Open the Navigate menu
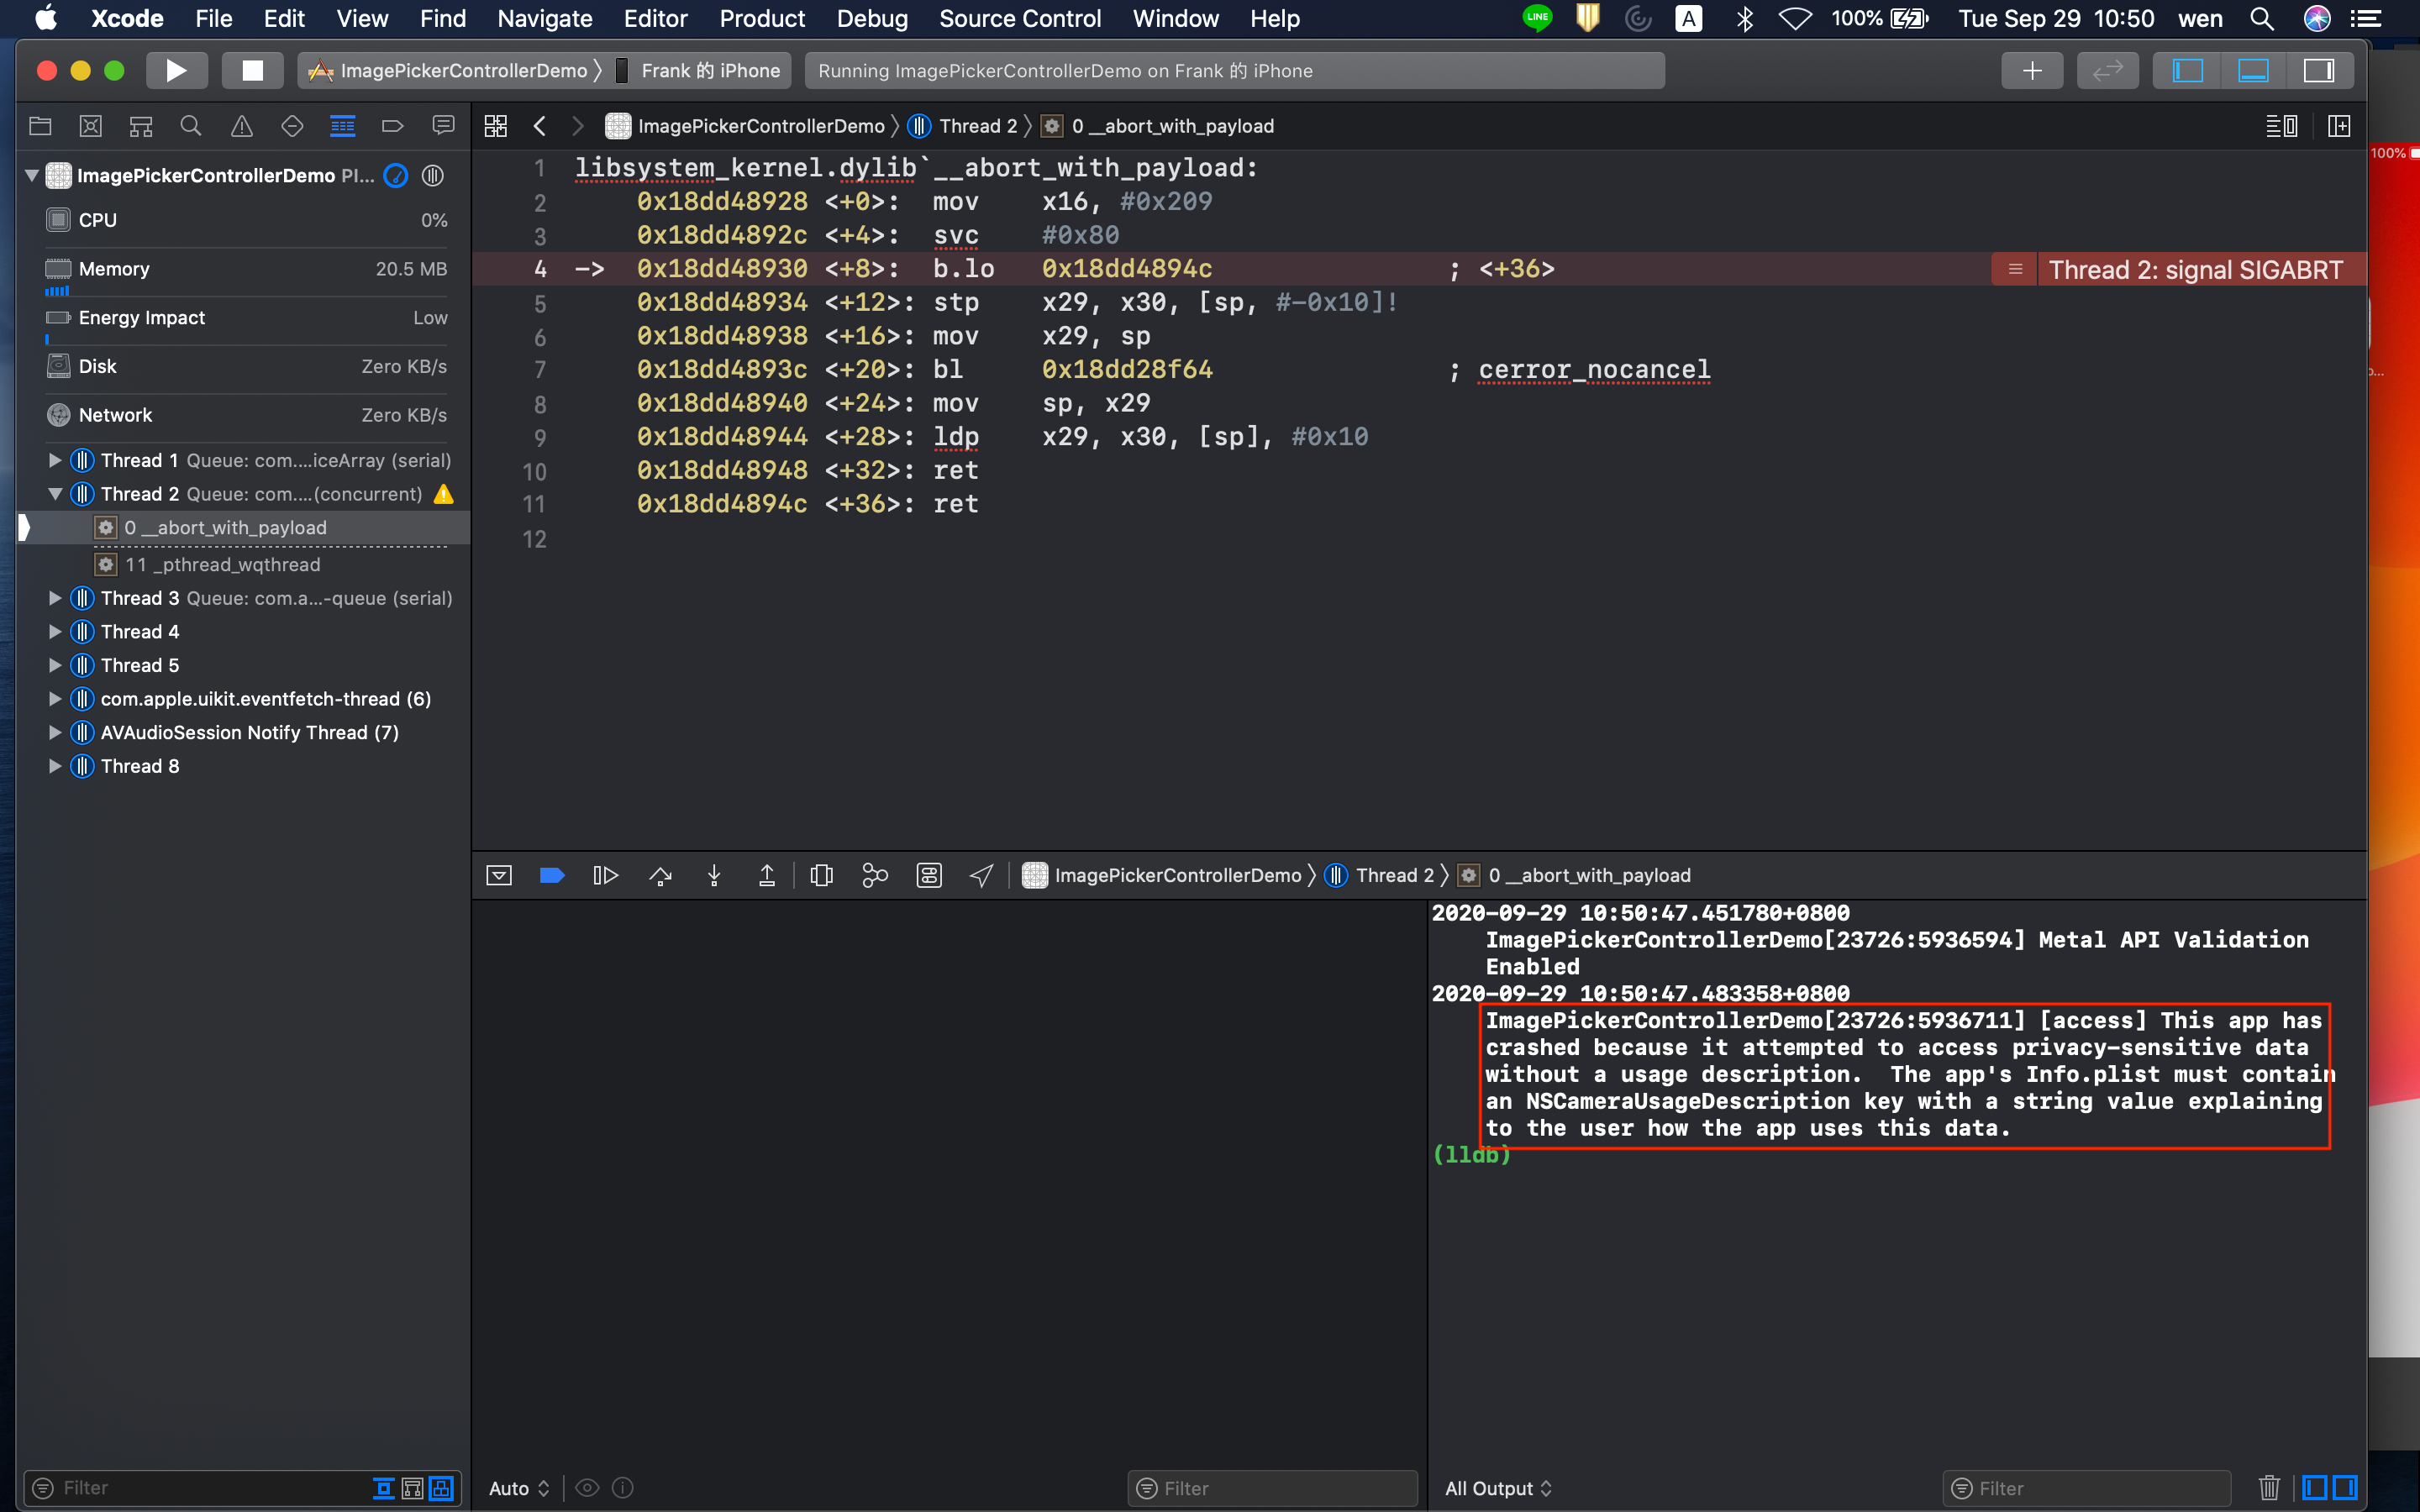This screenshot has height=1512, width=2420. (545, 19)
